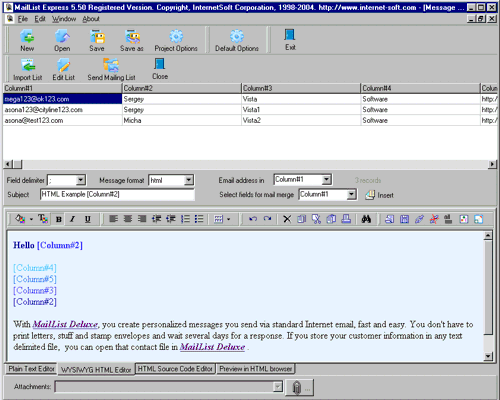The image size is (500, 400).
Task: Click the Send Mailing List icon
Action: coord(111,69)
